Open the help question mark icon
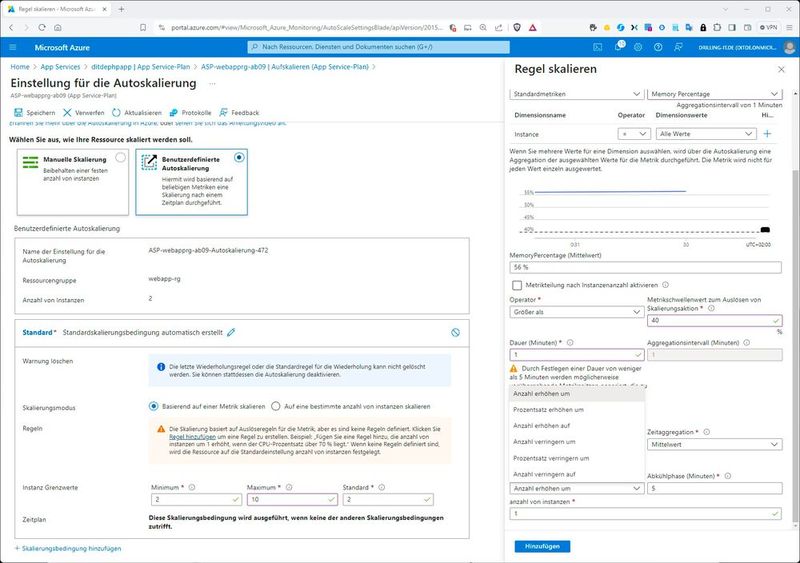Image resolution: width=800 pixels, height=563 pixels. point(658,47)
